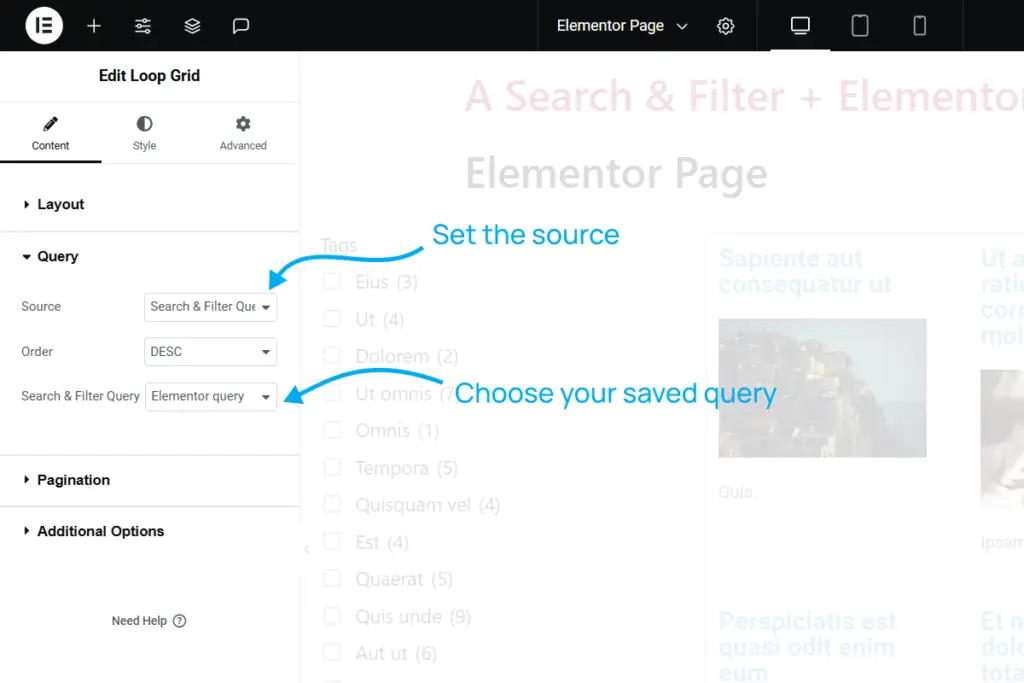Check the Tempora (5) tag checkbox
This screenshot has height=683, width=1024.
[x=332, y=467]
